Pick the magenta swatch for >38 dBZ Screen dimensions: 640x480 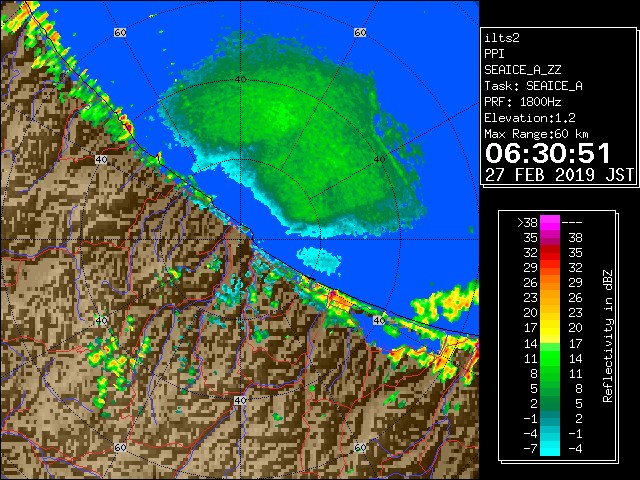pyautogui.click(x=550, y=223)
